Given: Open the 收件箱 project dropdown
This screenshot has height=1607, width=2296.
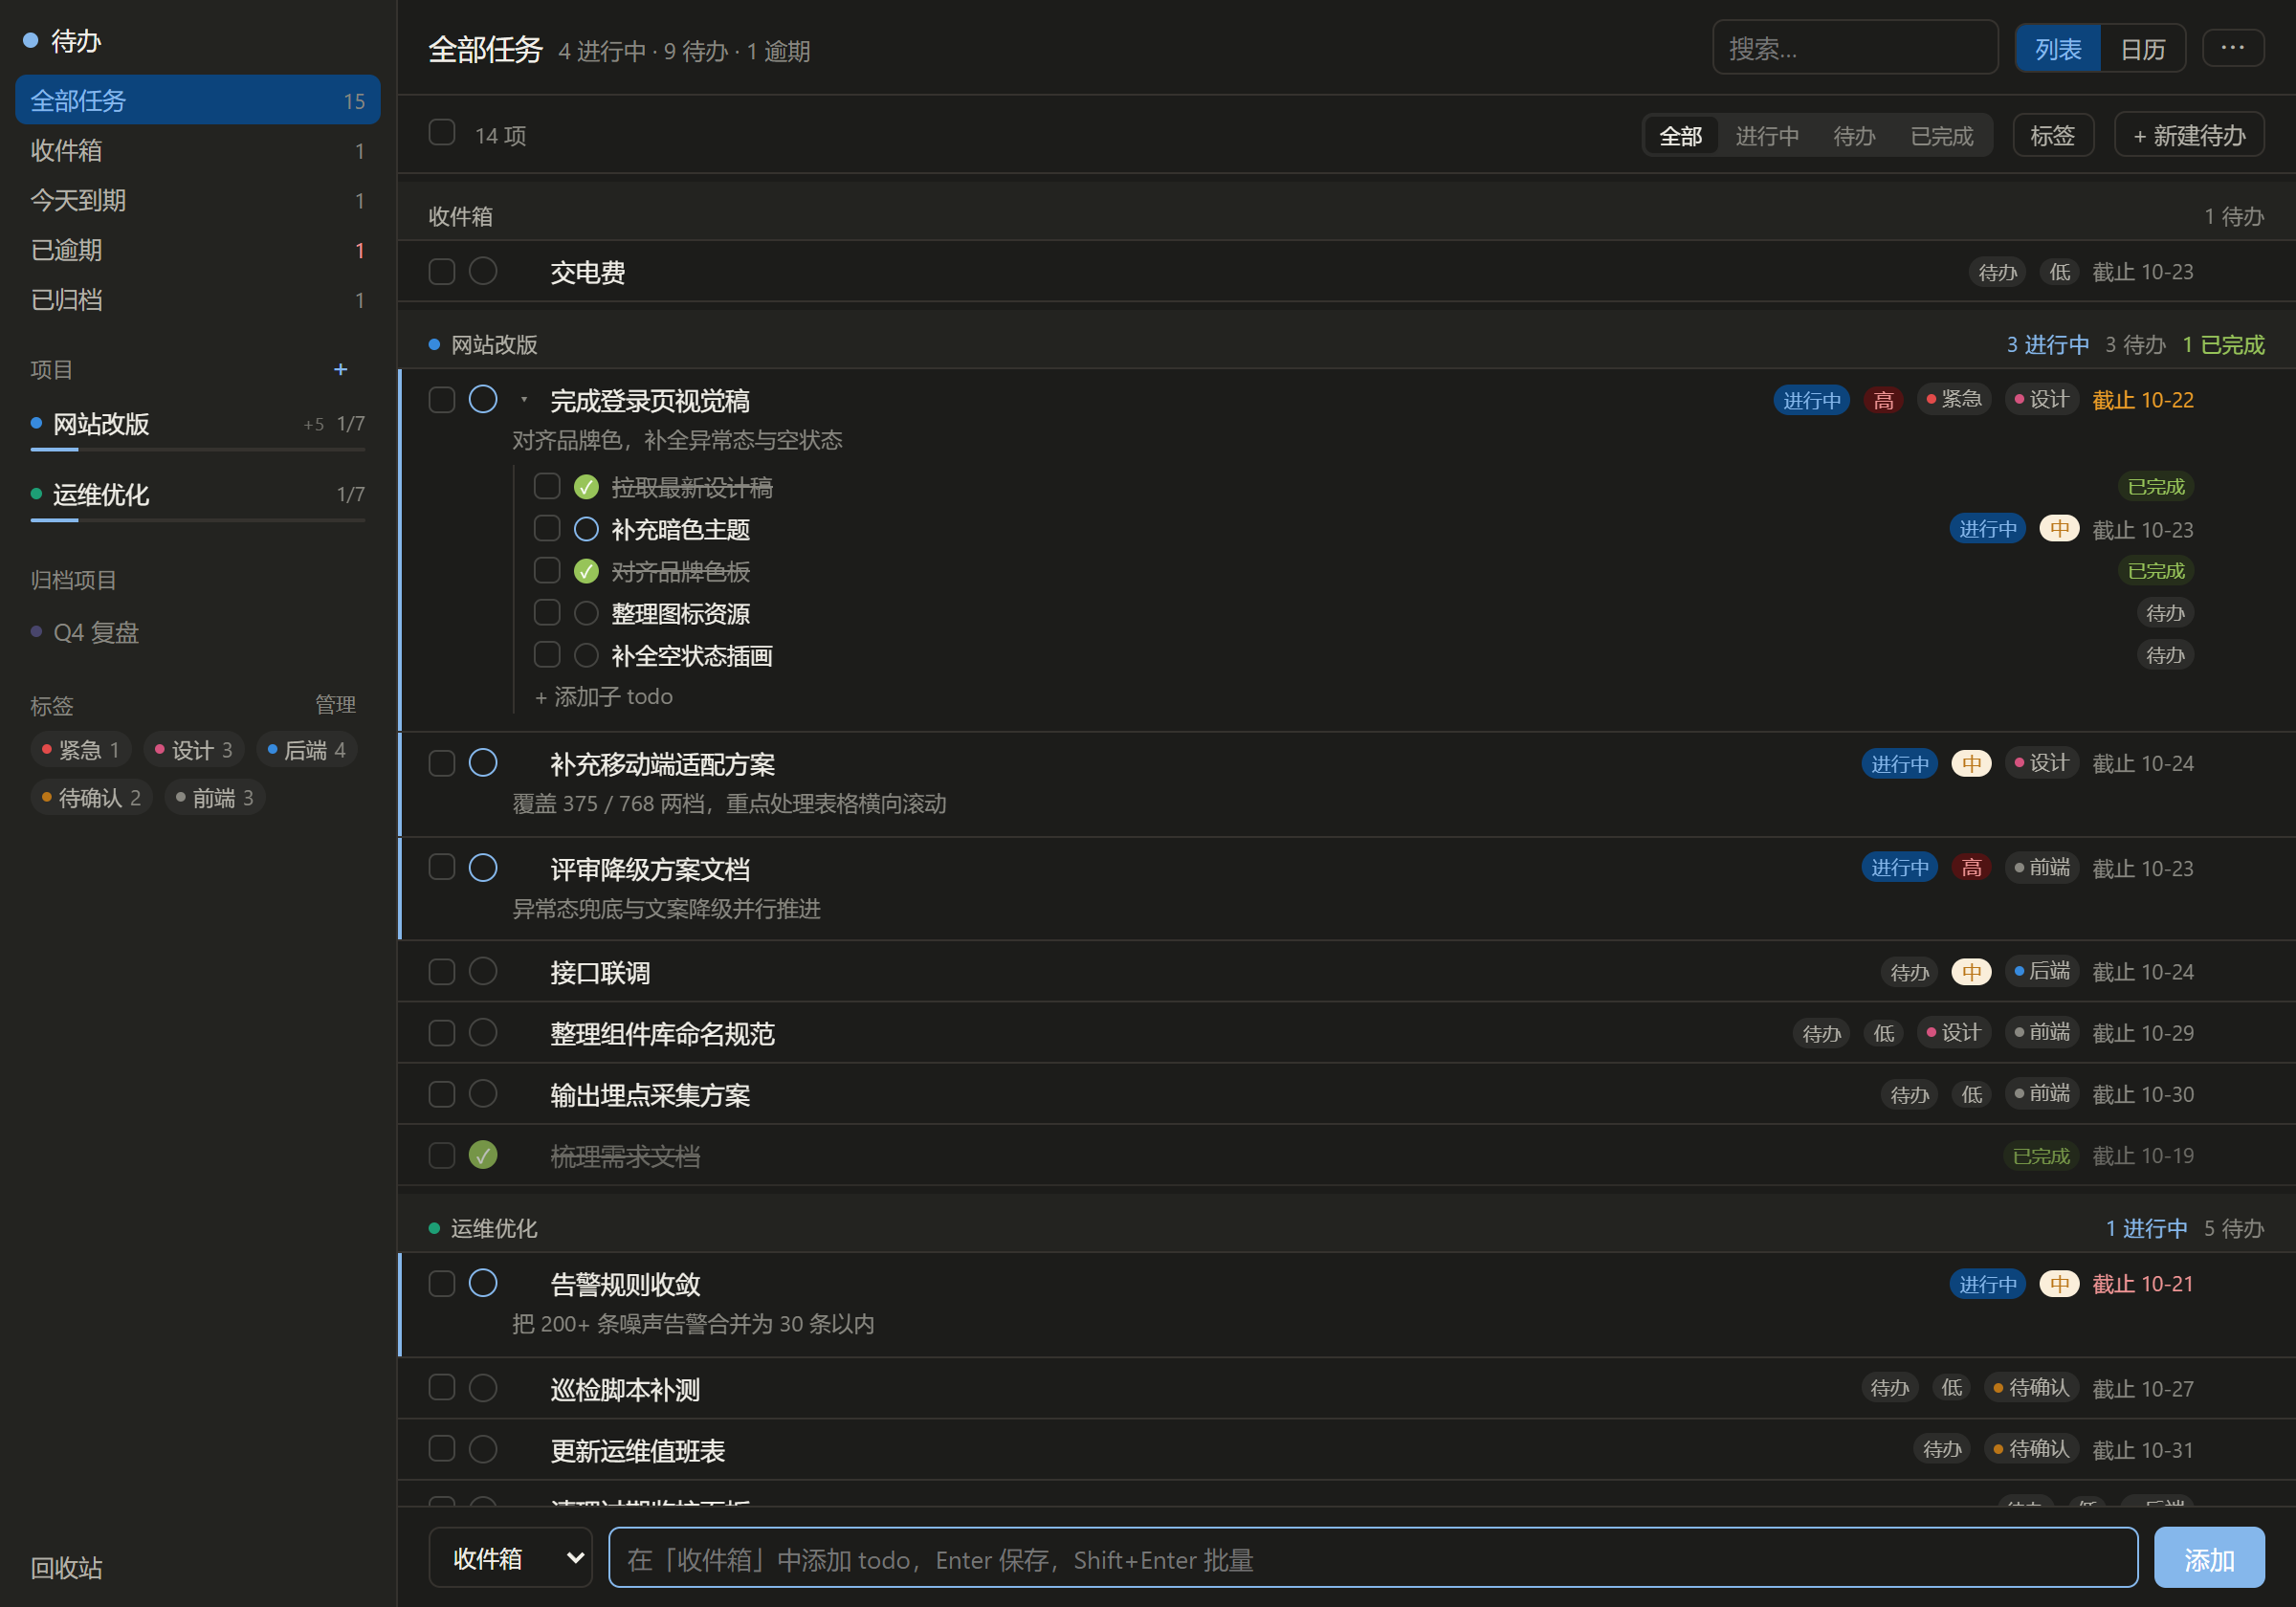Looking at the screenshot, I should (x=511, y=1558).
